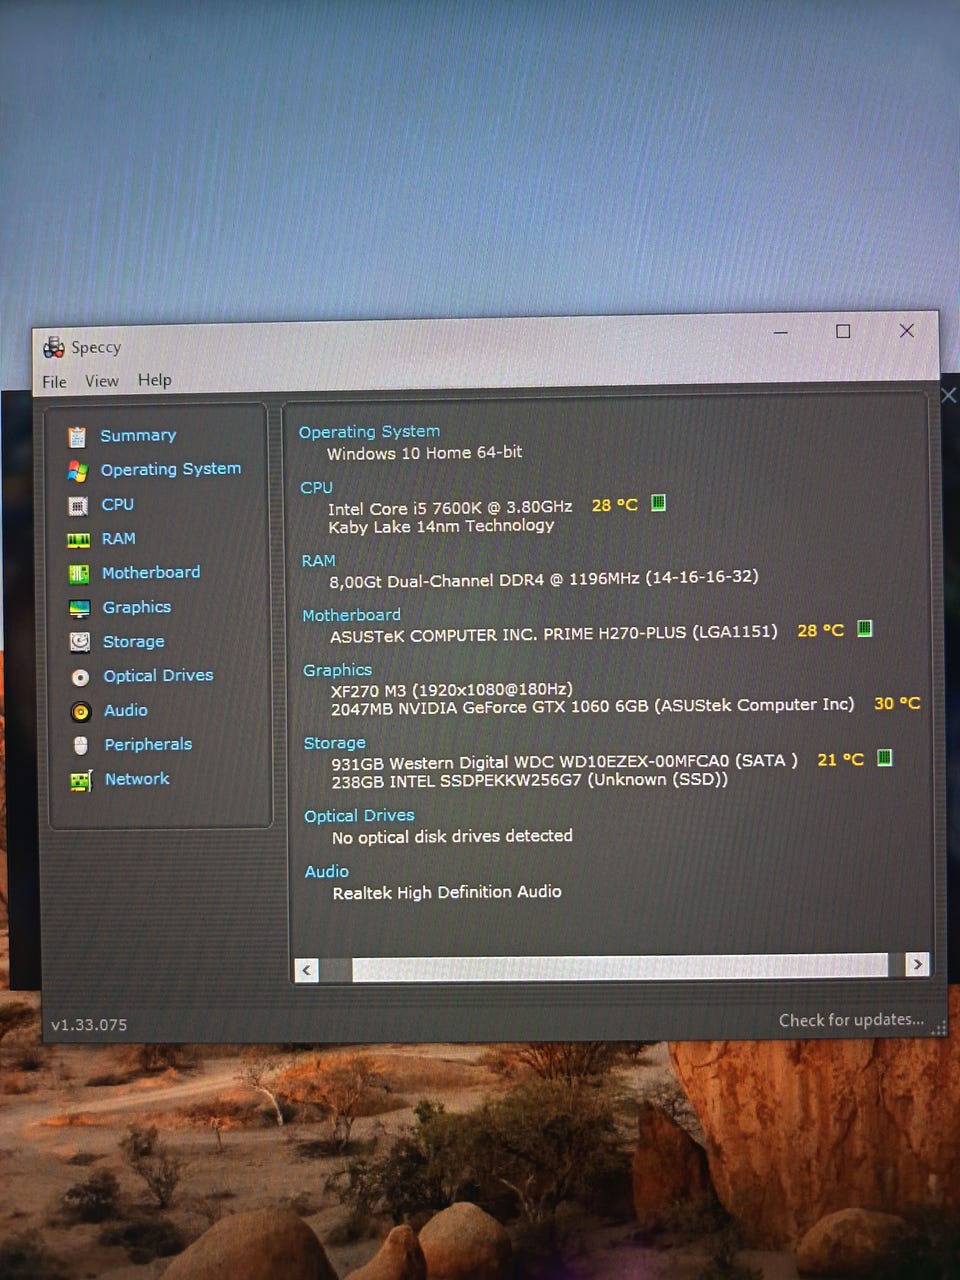The height and width of the screenshot is (1280, 960).
Task: Show the RAM section from sidebar
Action: coord(118,539)
